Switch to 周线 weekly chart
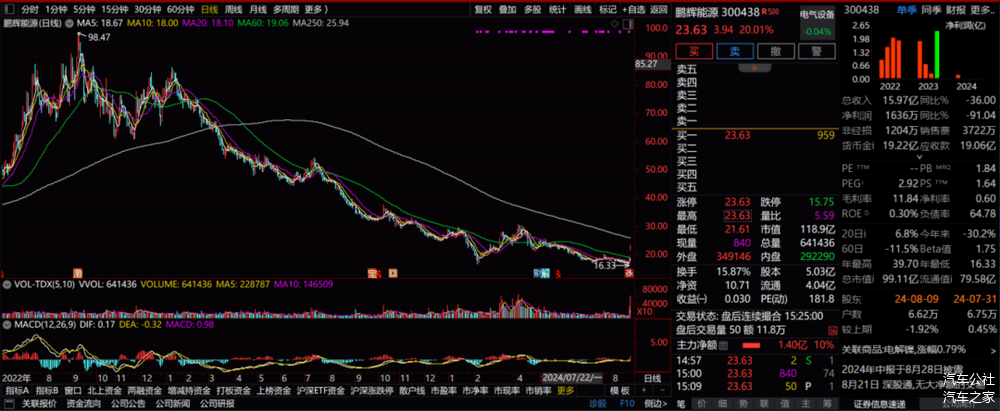 coord(233,10)
